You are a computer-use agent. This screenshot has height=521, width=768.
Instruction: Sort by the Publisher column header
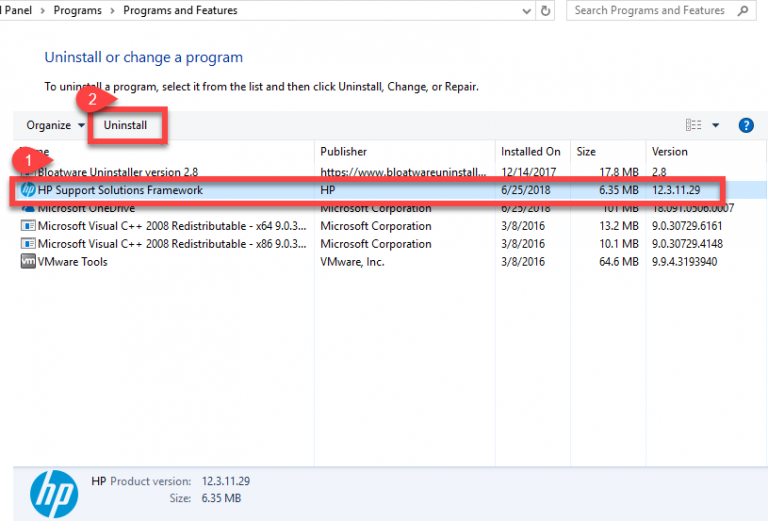(x=405, y=152)
